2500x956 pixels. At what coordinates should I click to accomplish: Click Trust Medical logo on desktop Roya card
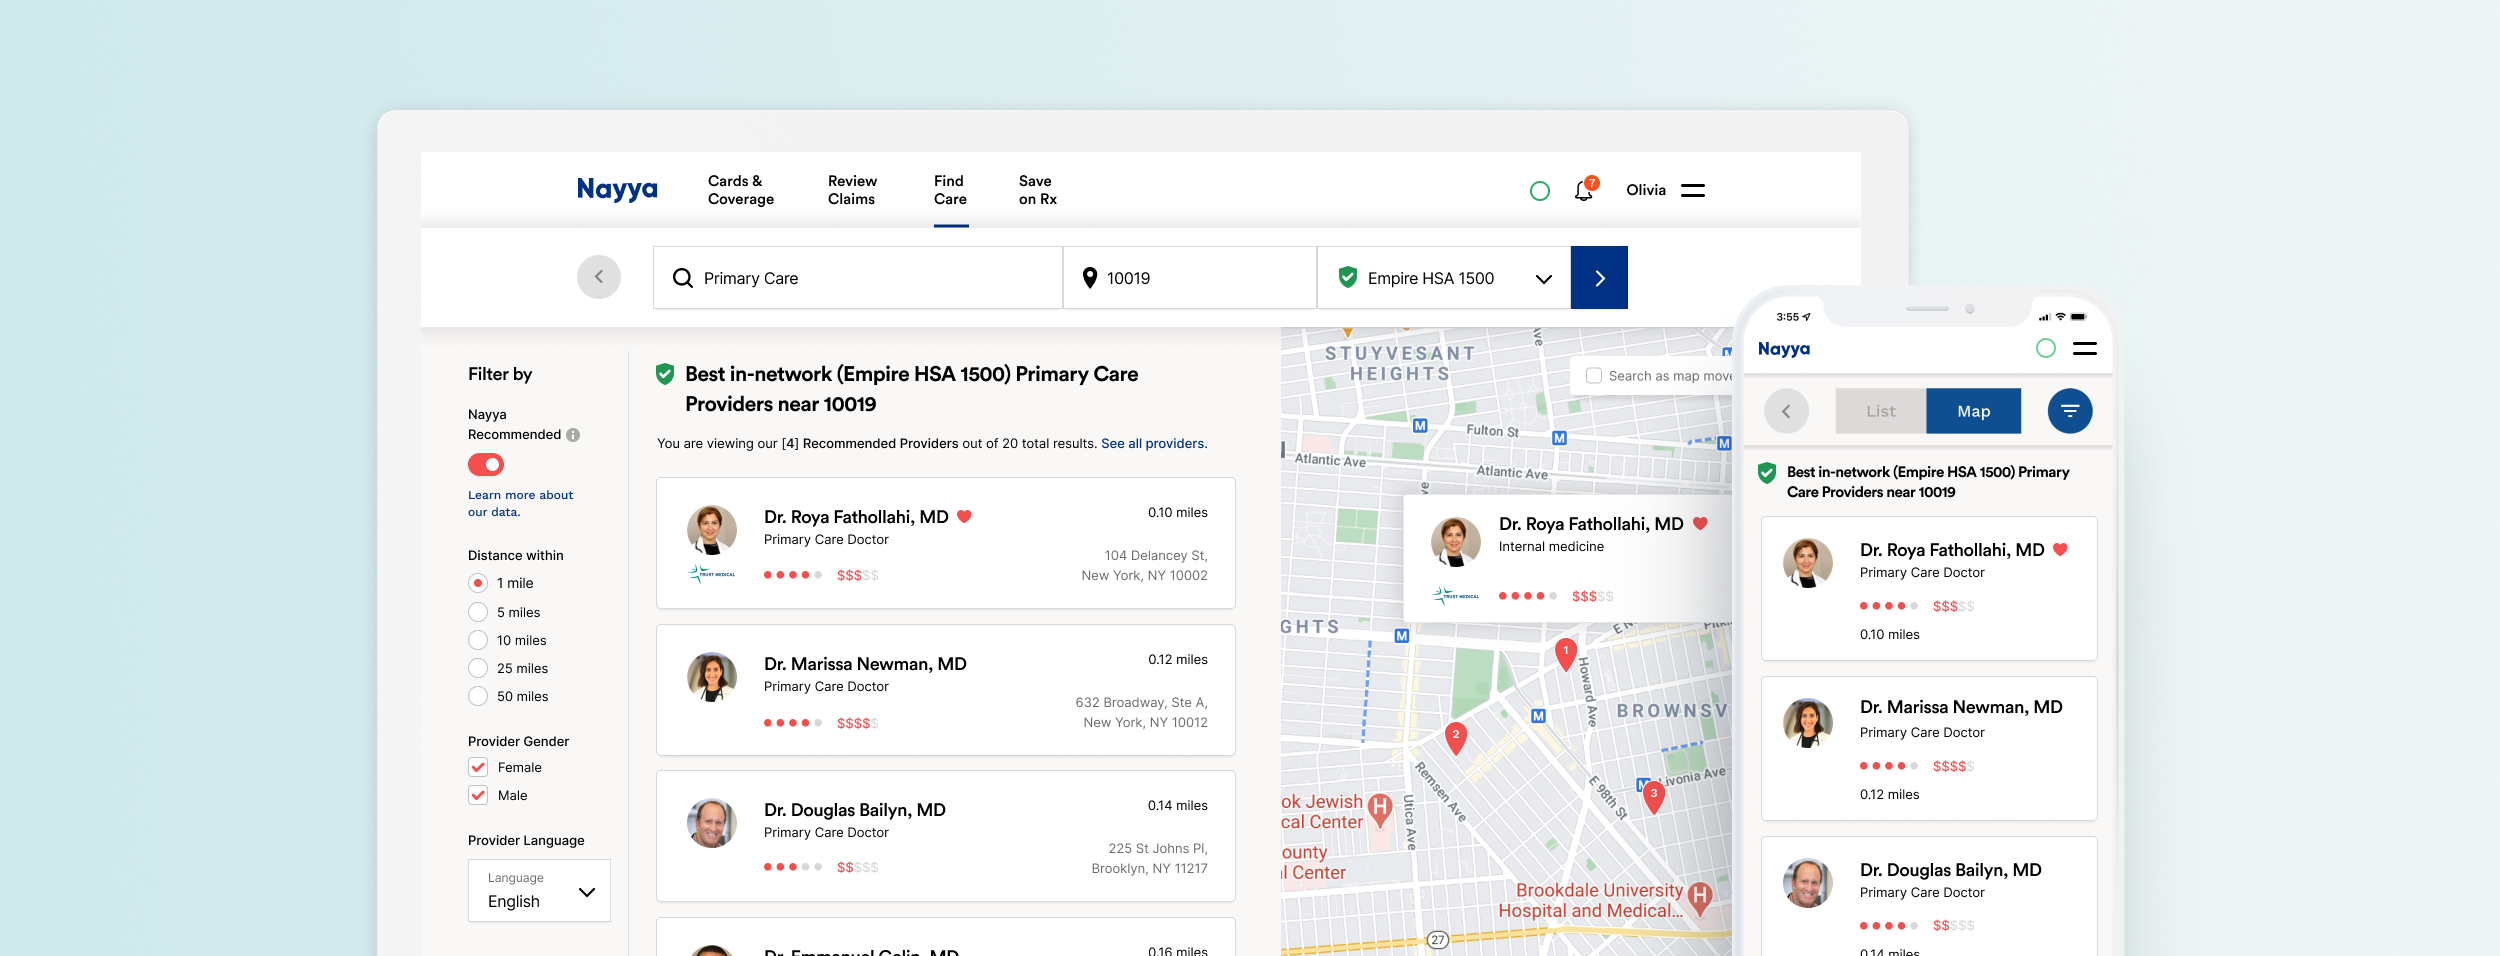click(x=711, y=574)
